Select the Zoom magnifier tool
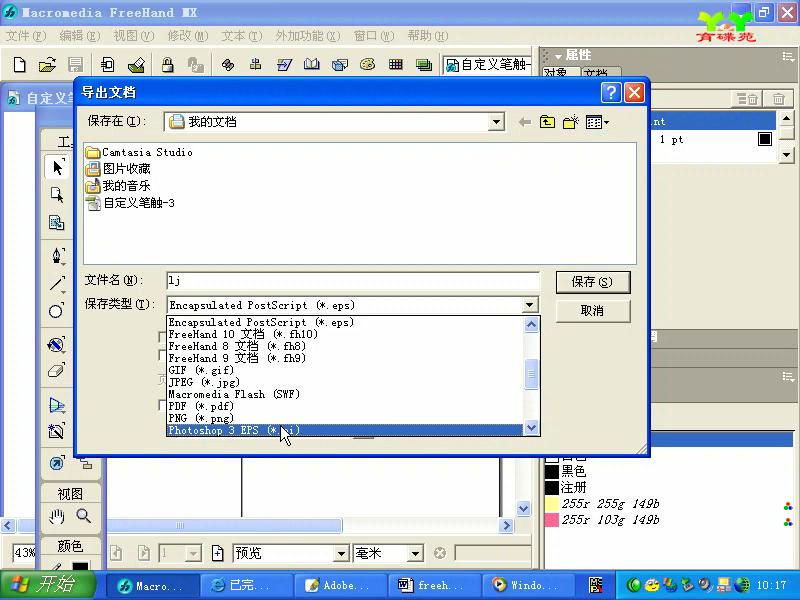800x600 pixels. click(x=84, y=516)
